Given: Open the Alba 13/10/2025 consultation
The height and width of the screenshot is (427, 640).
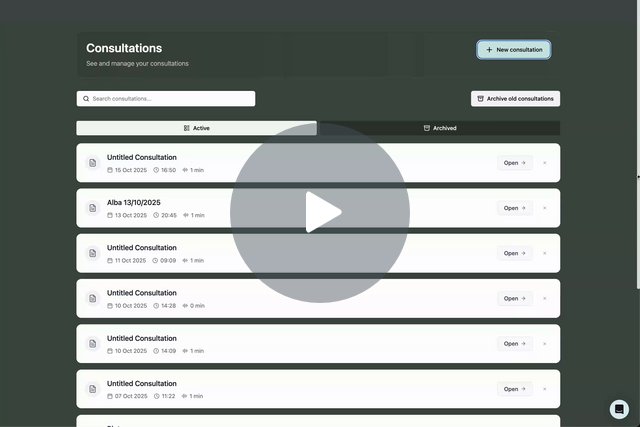Looking at the screenshot, I should point(515,208).
